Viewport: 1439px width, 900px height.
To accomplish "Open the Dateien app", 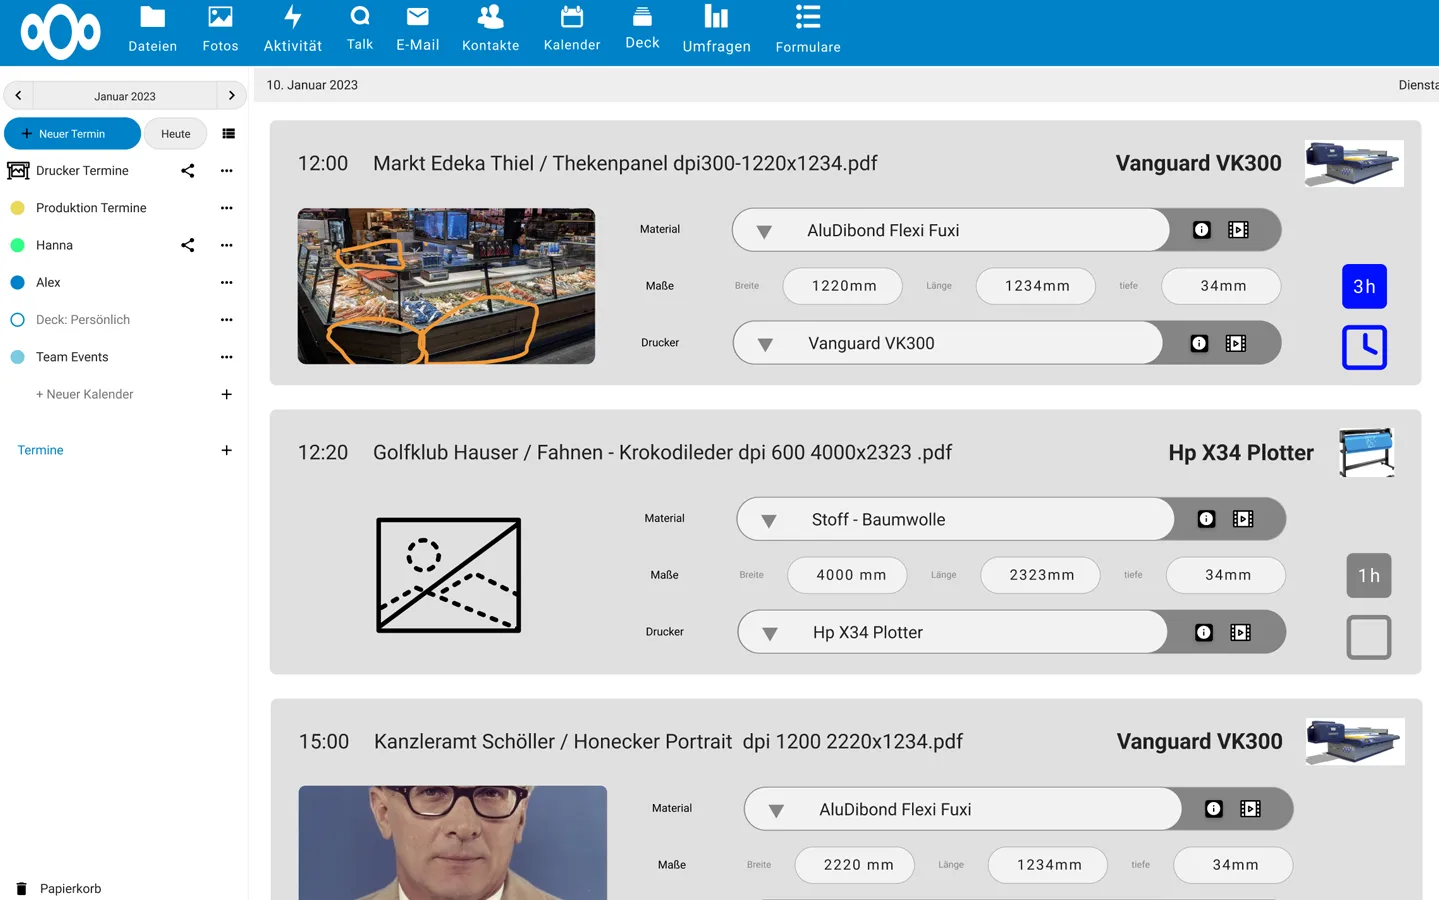I will coord(152,30).
